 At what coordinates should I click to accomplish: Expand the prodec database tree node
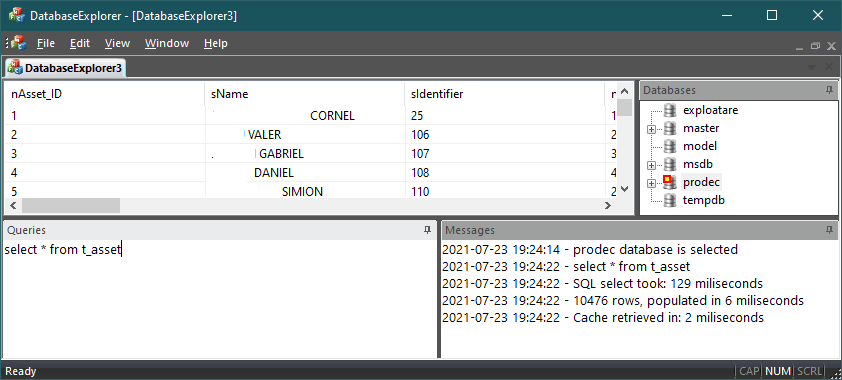click(x=651, y=184)
